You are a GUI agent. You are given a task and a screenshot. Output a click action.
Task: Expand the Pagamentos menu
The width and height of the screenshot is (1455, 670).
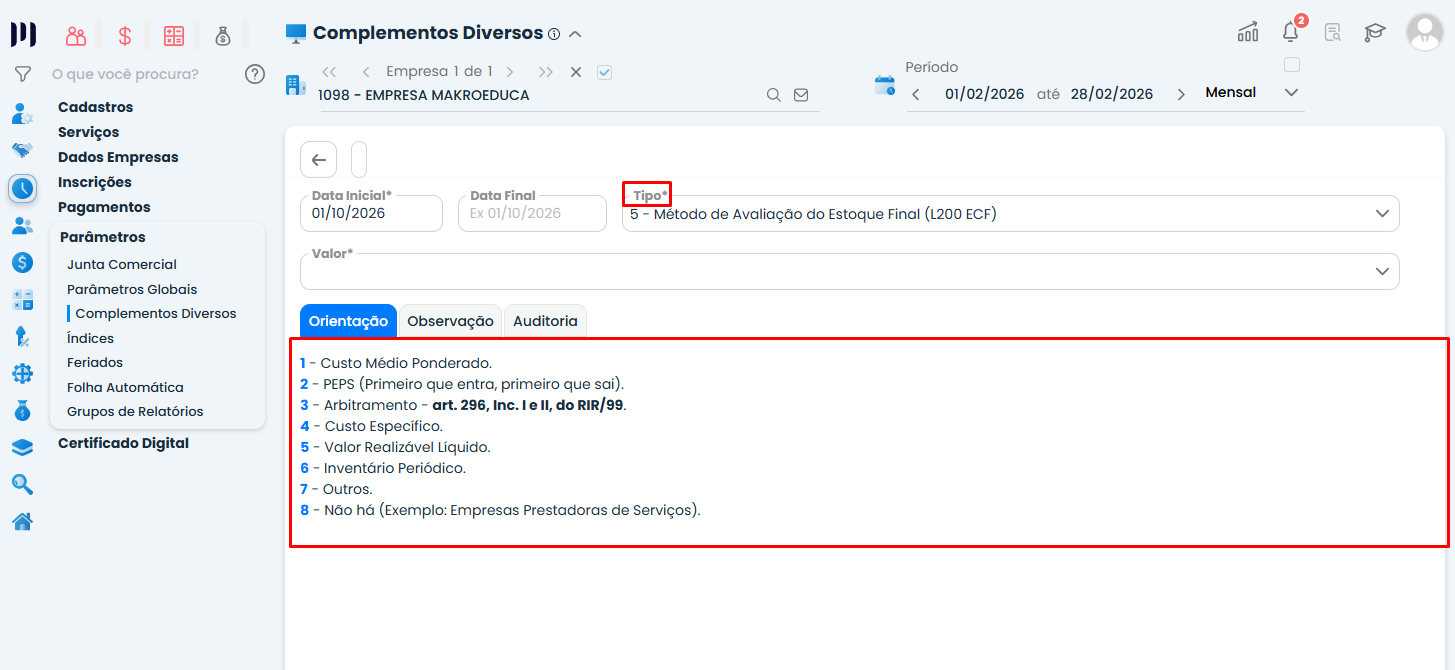coord(104,207)
